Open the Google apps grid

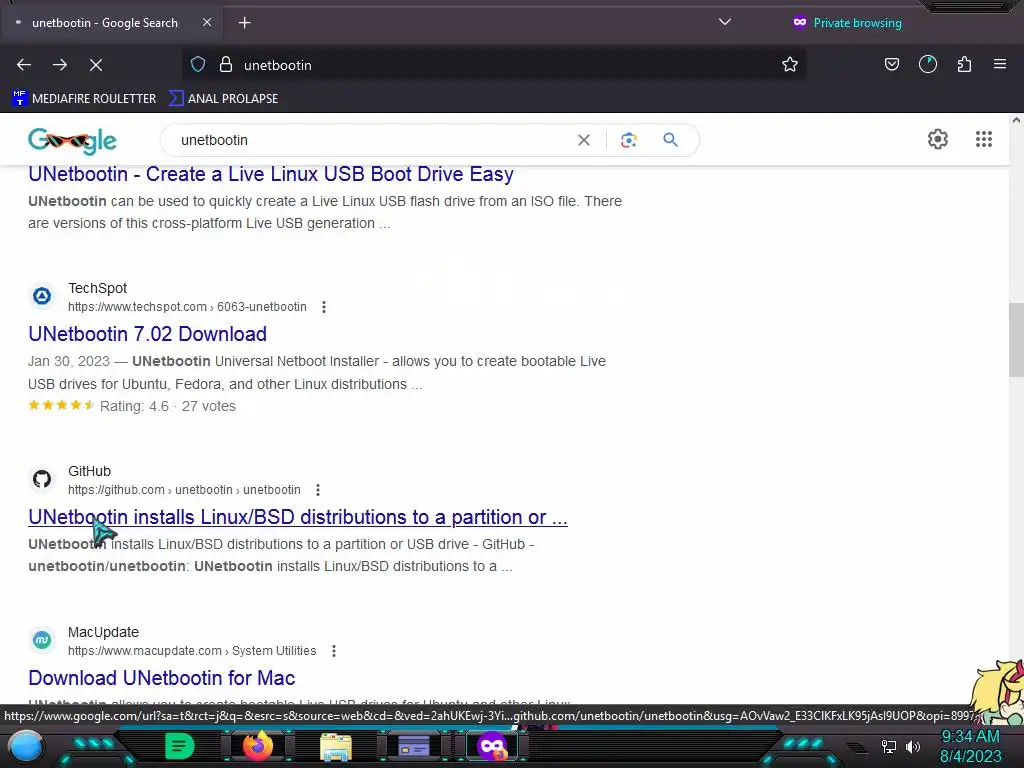[x=984, y=139]
